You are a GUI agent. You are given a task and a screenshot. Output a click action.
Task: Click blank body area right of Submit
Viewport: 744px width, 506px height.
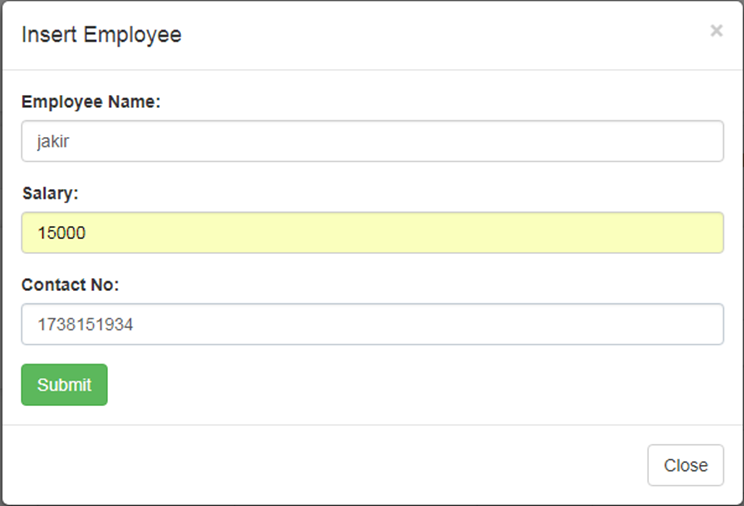[x=400, y=385]
